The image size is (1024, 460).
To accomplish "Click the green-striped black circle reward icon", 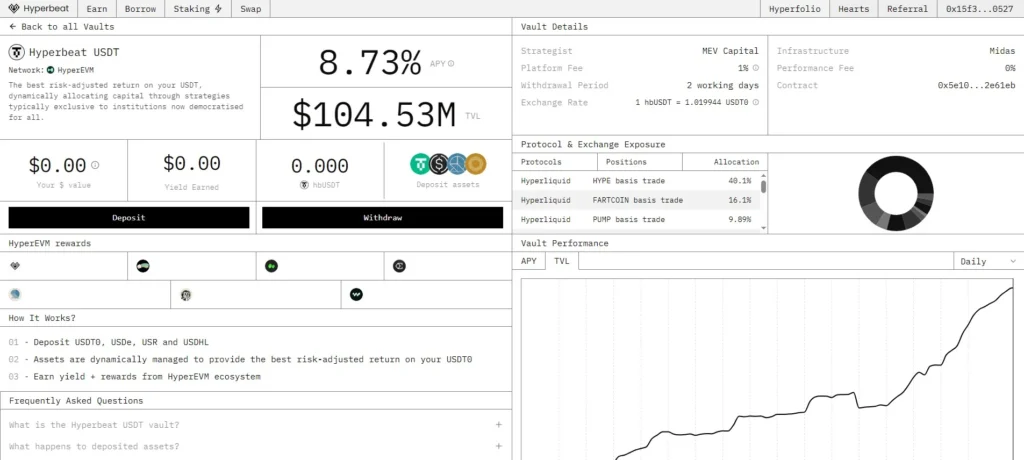I will [143, 266].
